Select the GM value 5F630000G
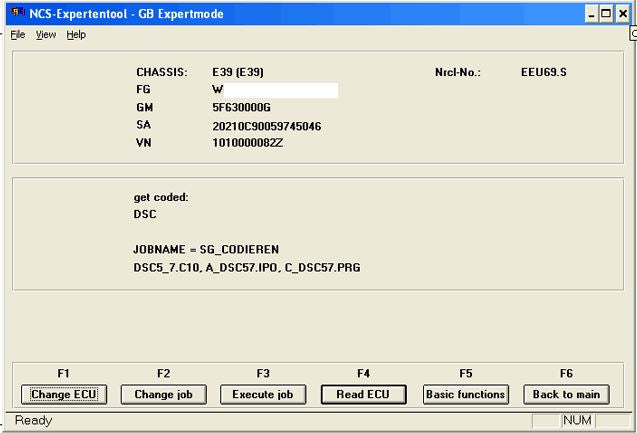Image resolution: width=637 pixels, height=433 pixels. [x=241, y=107]
